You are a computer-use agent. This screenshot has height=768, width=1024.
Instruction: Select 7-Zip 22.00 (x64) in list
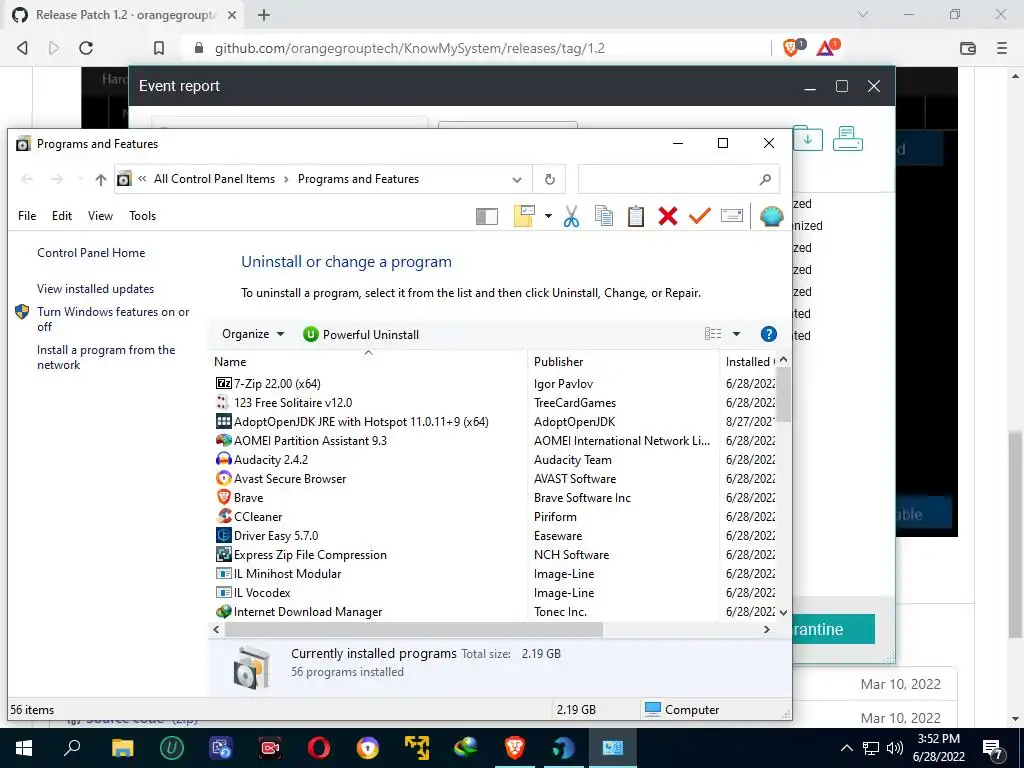(277, 384)
